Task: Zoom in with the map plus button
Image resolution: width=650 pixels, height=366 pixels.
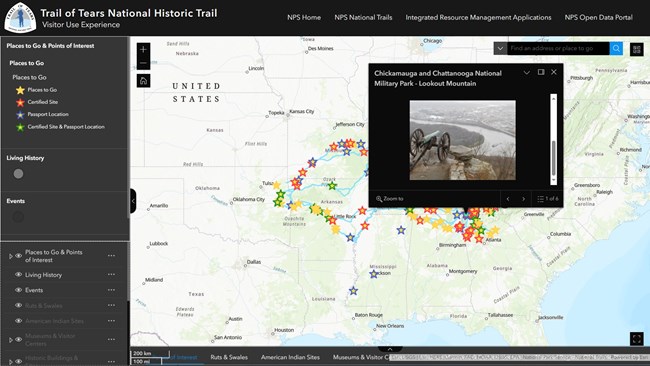Action: click(143, 49)
